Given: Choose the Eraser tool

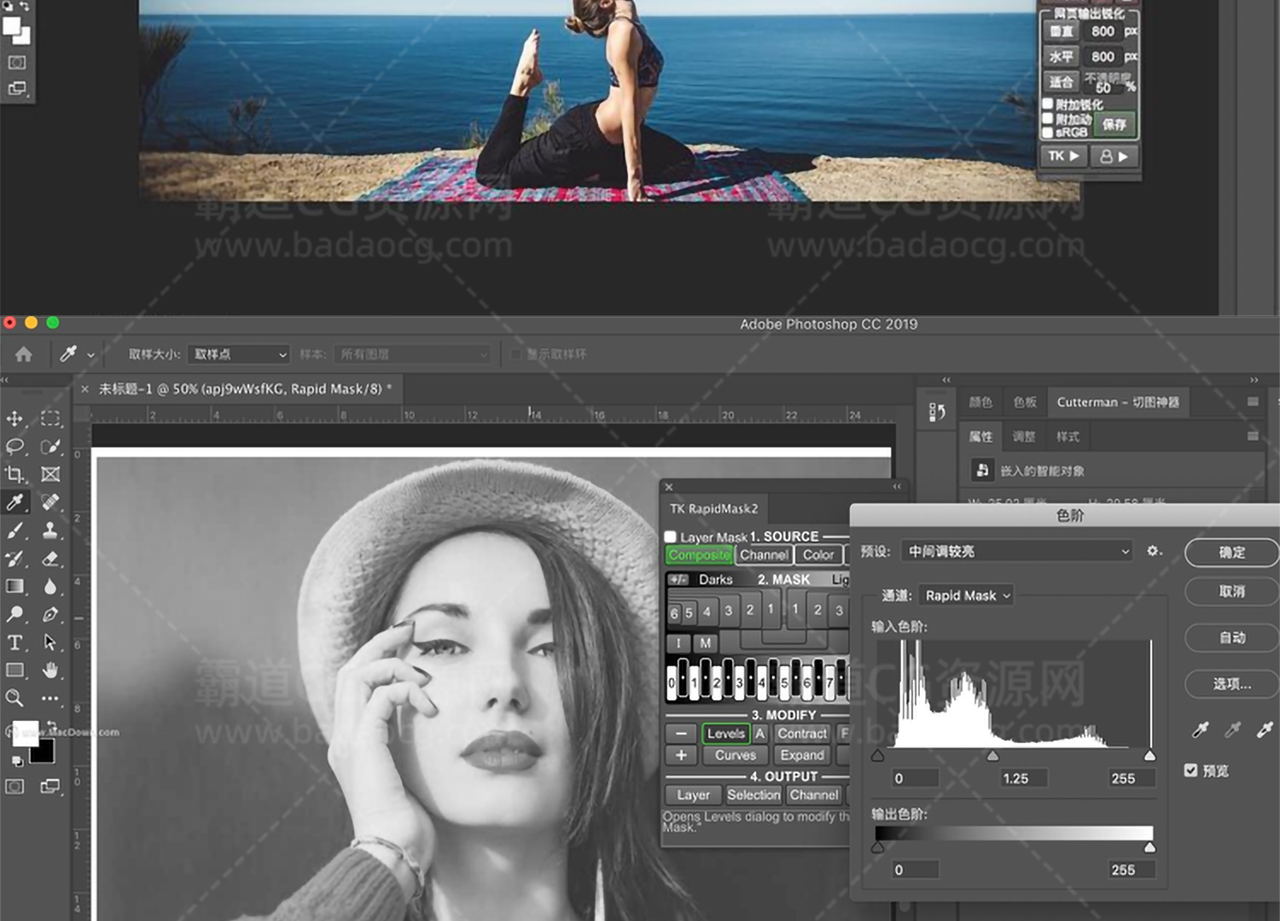Looking at the screenshot, I should [x=50, y=558].
